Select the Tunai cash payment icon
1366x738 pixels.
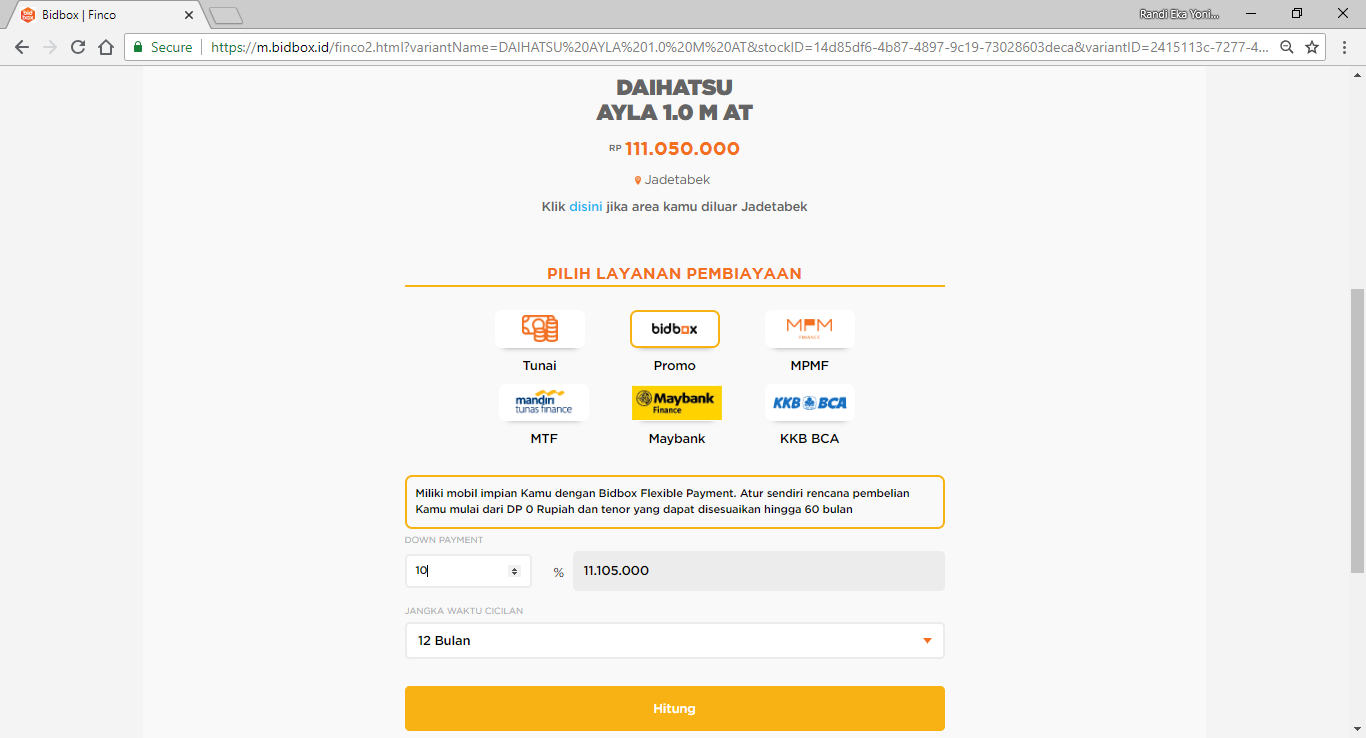tap(540, 328)
